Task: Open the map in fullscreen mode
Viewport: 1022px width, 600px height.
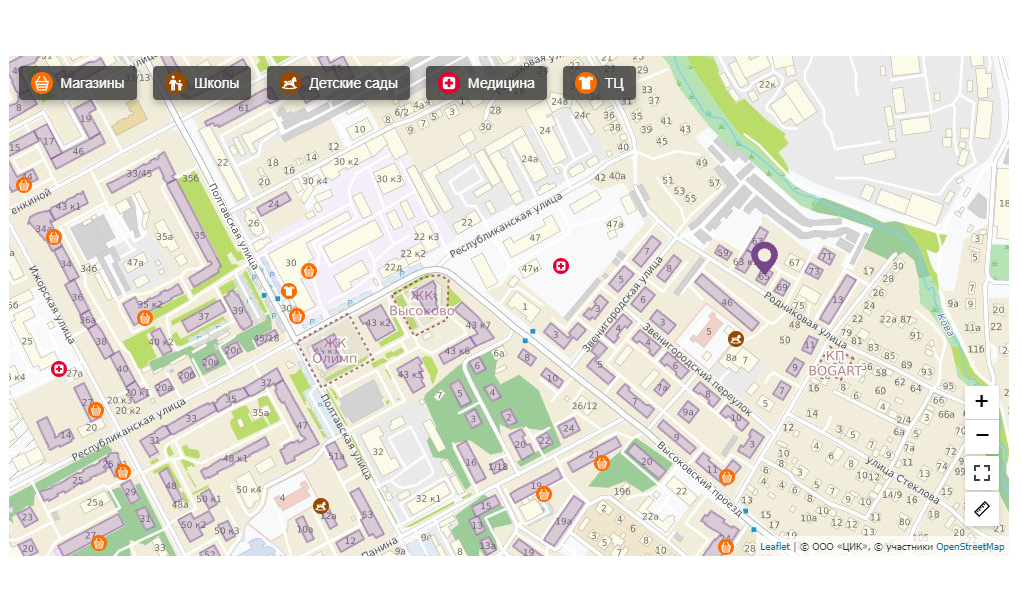Action: coord(982,472)
